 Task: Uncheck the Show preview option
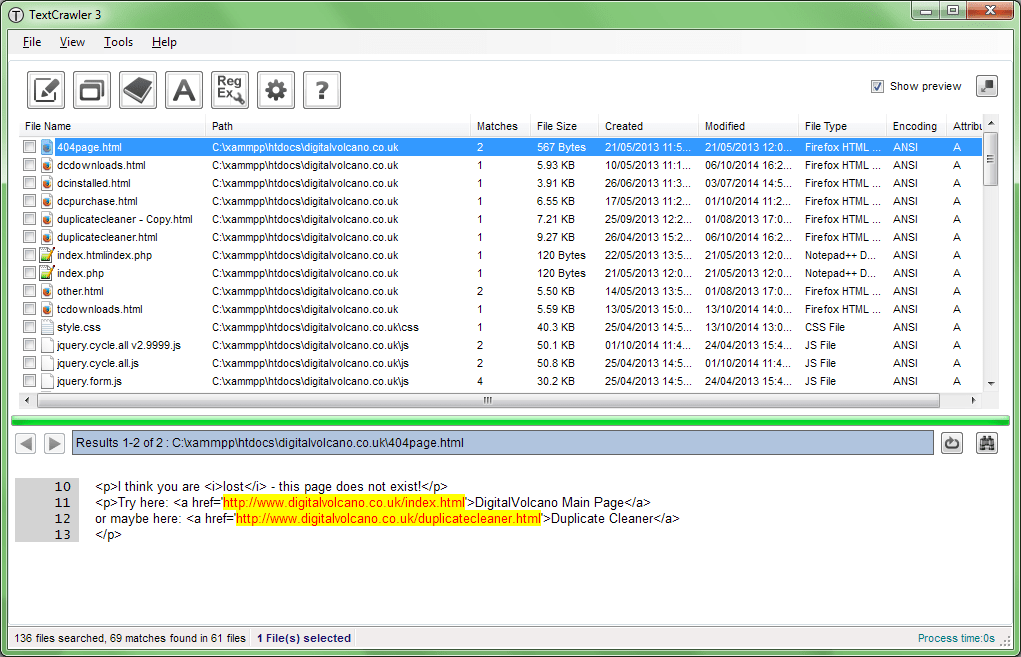coord(878,86)
